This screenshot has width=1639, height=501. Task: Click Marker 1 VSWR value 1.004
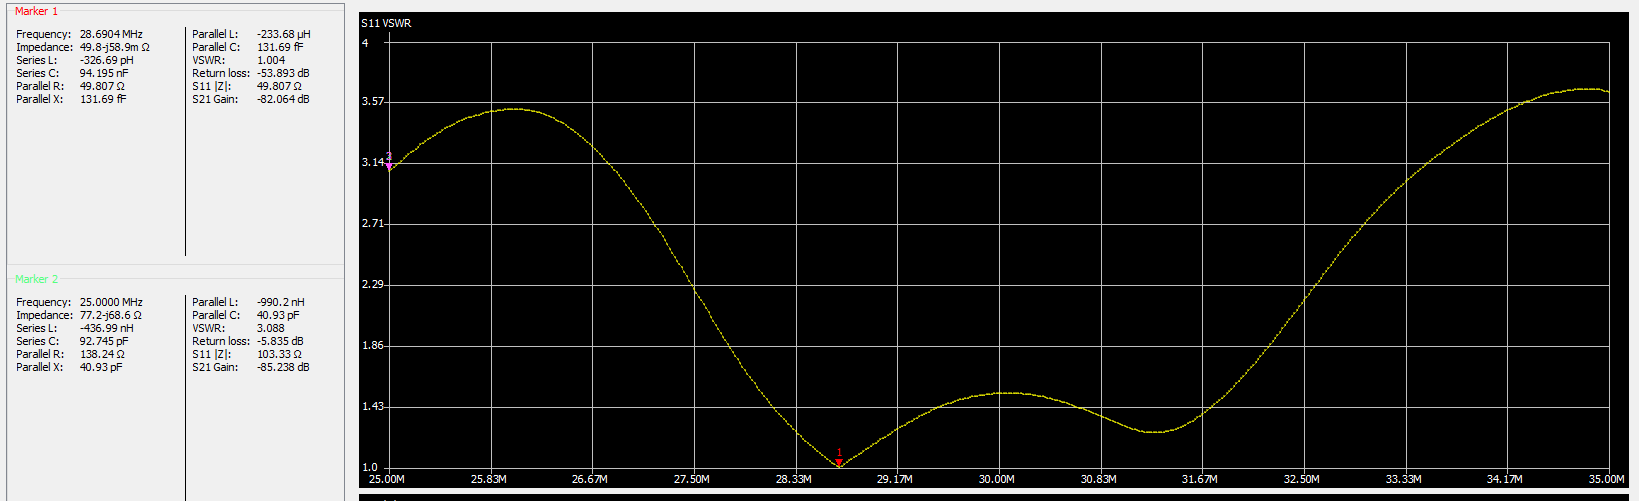271,60
